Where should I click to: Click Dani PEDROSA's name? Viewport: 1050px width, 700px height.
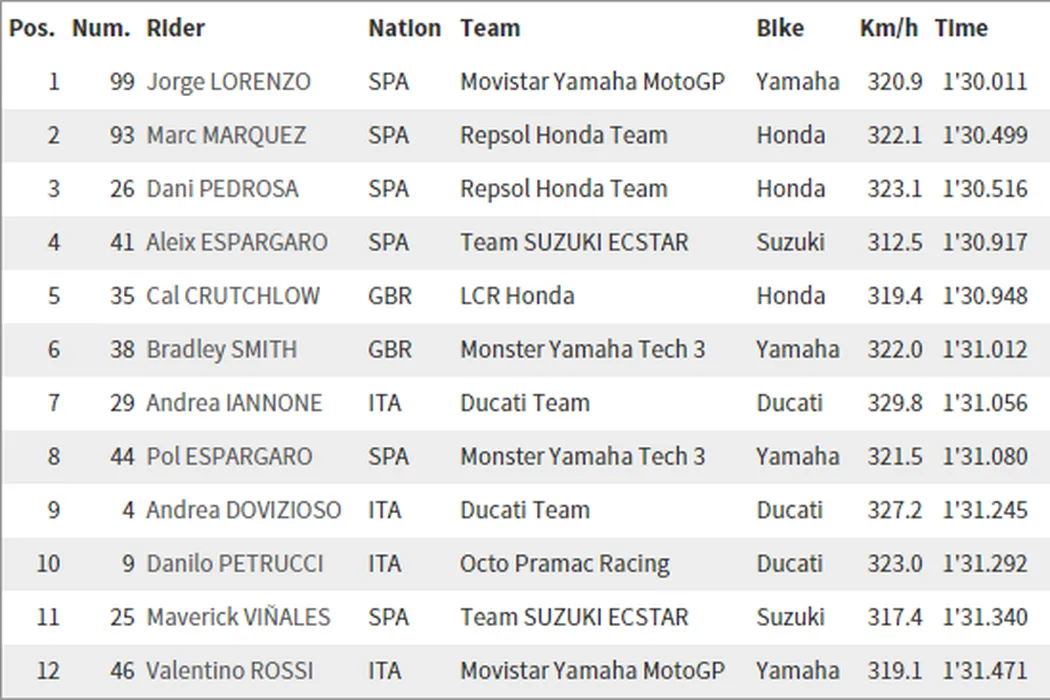(x=222, y=189)
